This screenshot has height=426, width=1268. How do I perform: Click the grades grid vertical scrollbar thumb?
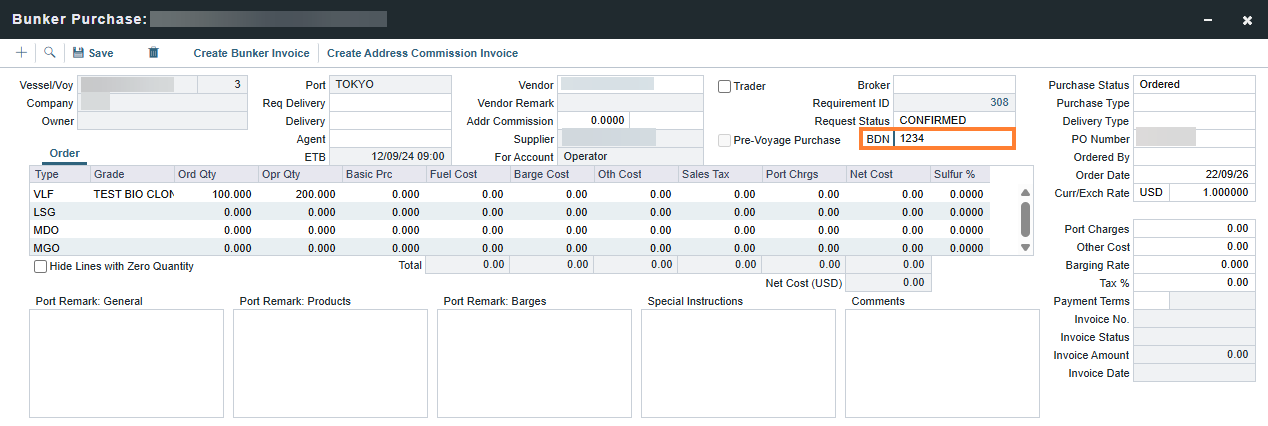coord(1025,218)
